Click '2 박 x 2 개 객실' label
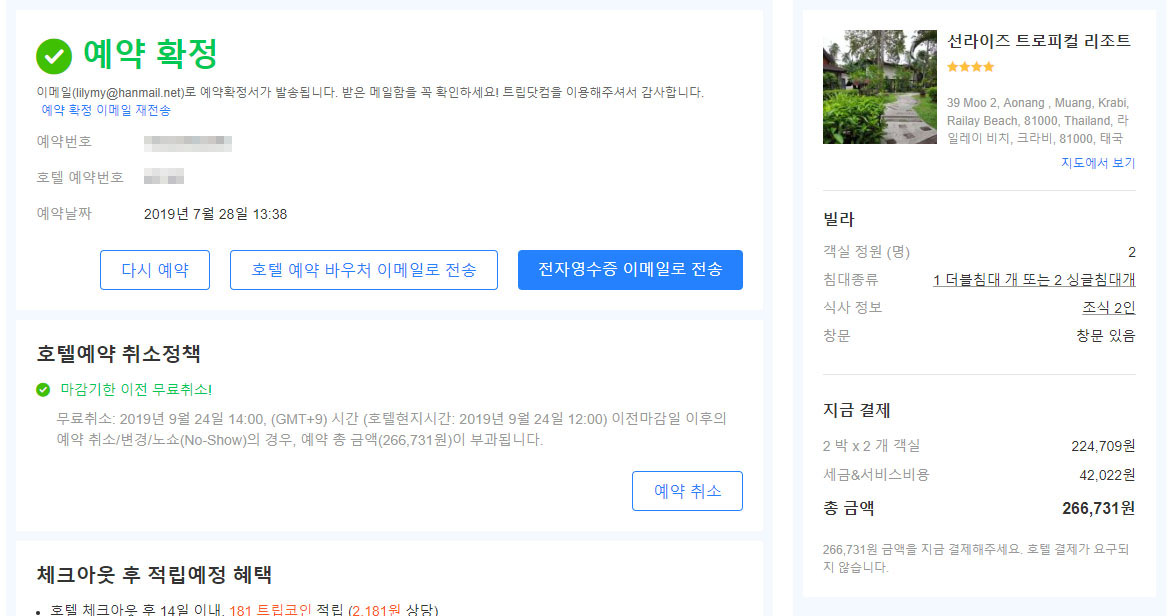Screen dimensions: 1172x616 (872, 446)
